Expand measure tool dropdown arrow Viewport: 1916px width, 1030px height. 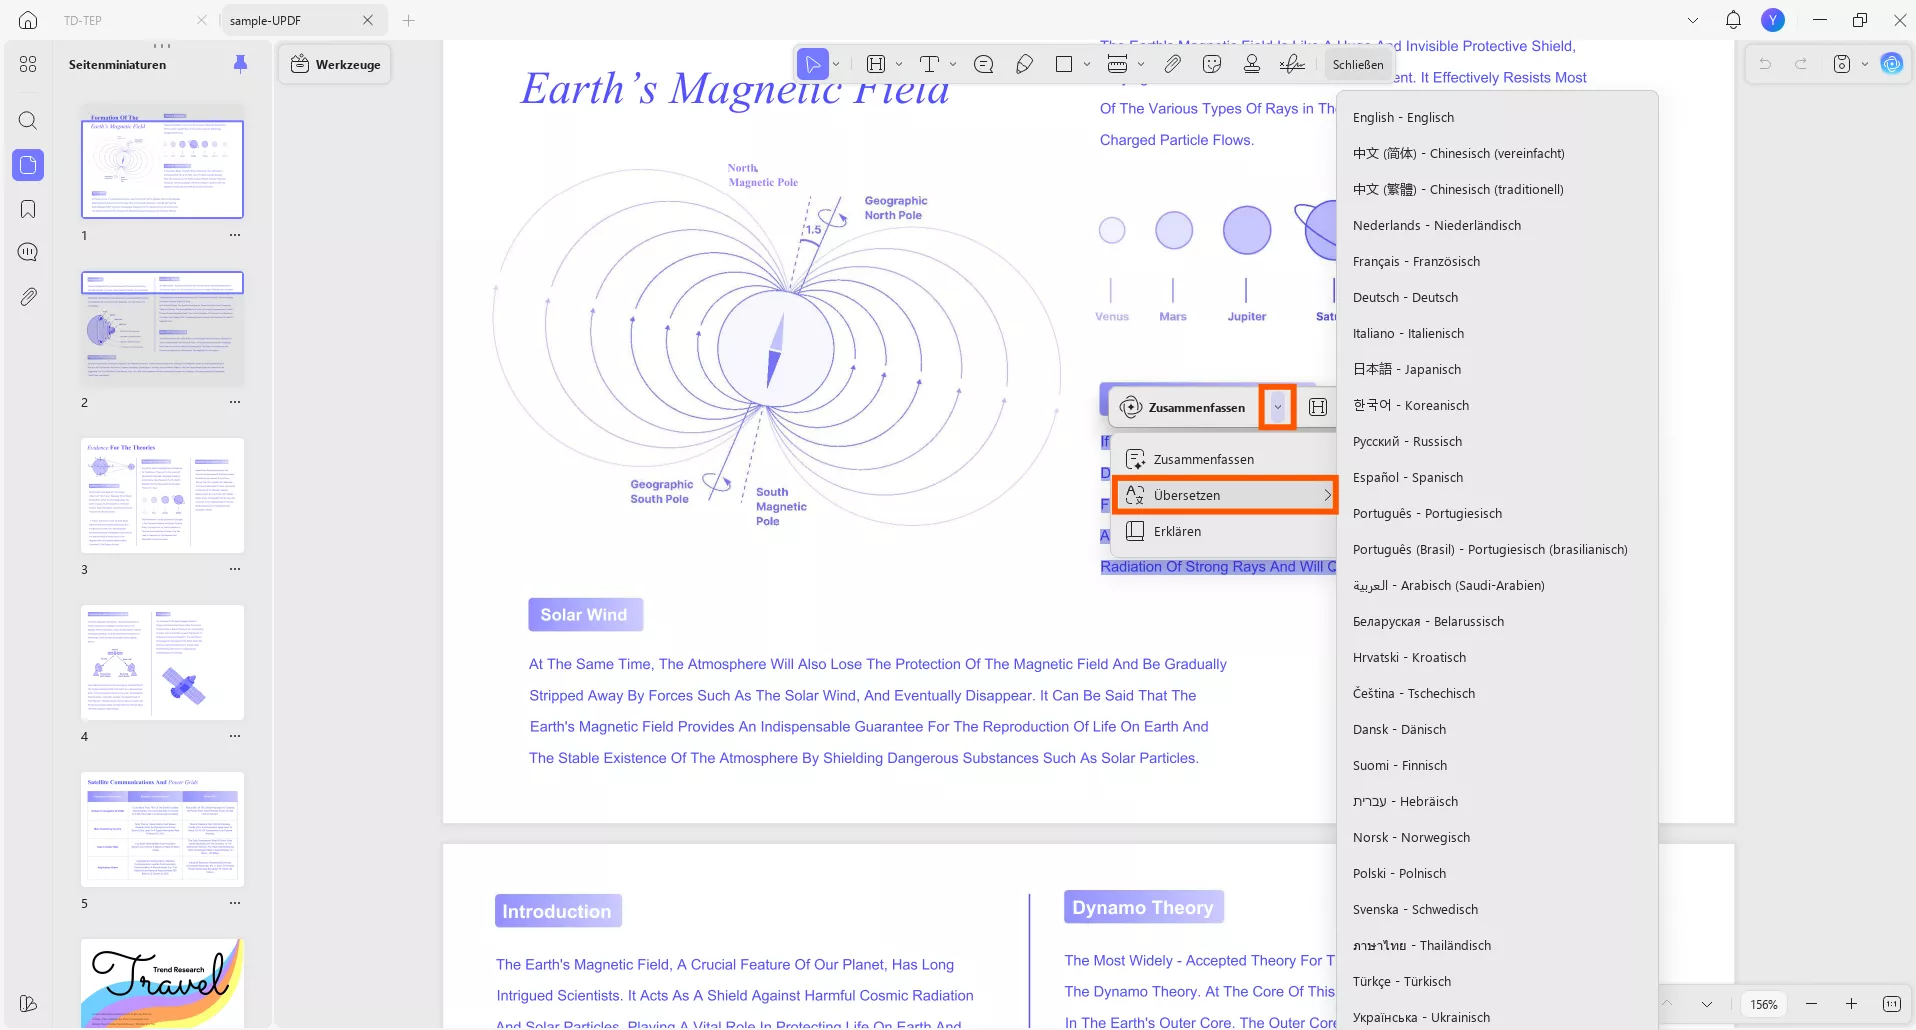pyautogui.click(x=1141, y=64)
